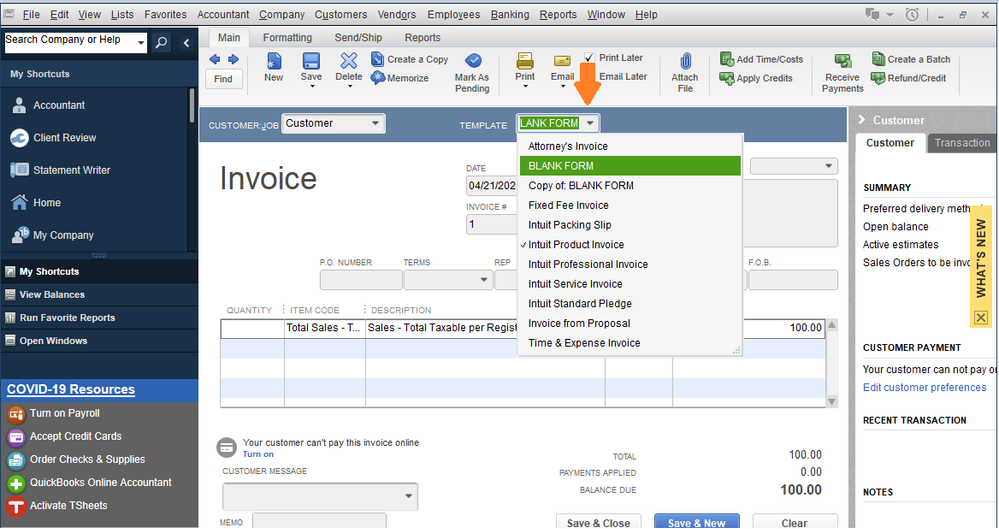Click Edit customer preferences link

click(924, 388)
